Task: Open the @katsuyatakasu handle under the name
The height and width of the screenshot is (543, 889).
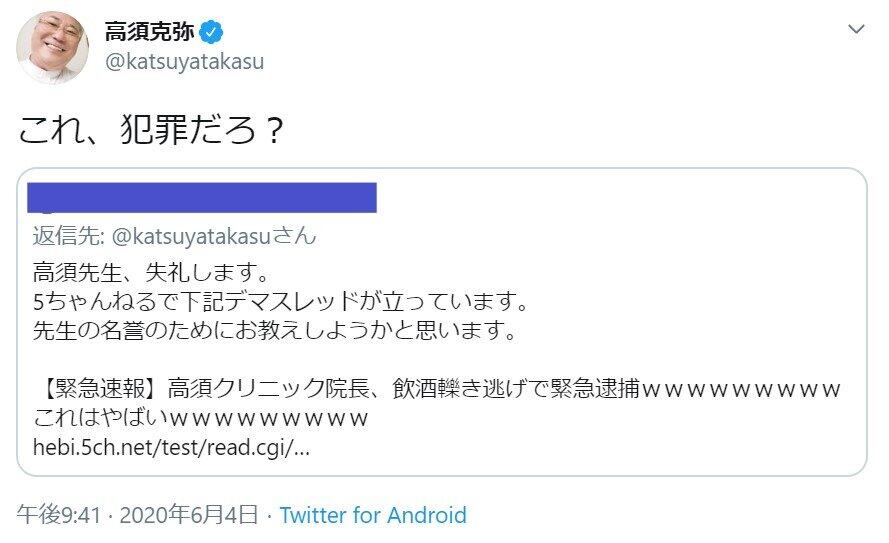Action: click(x=184, y=62)
